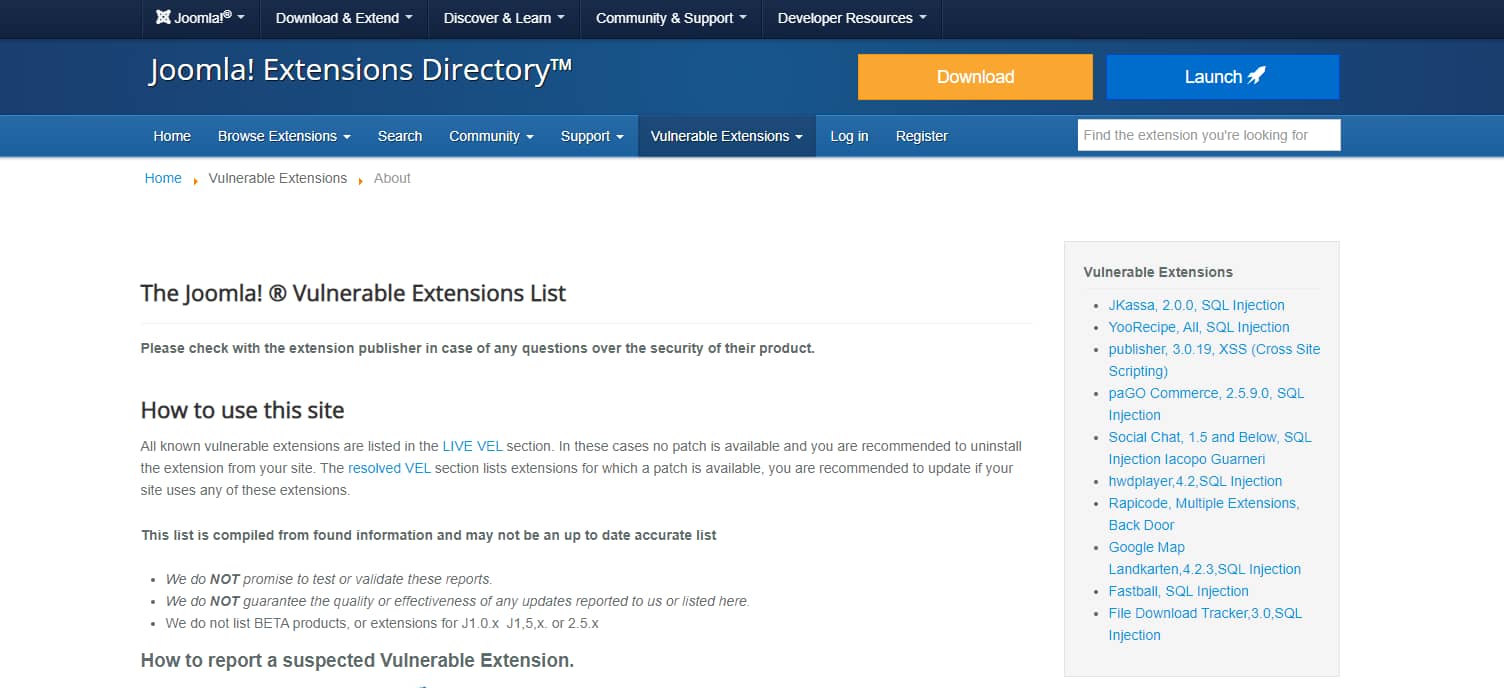The image size is (1504, 688).
Task: Open Developer Resources dropdown
Action: [x=852, y=18]
